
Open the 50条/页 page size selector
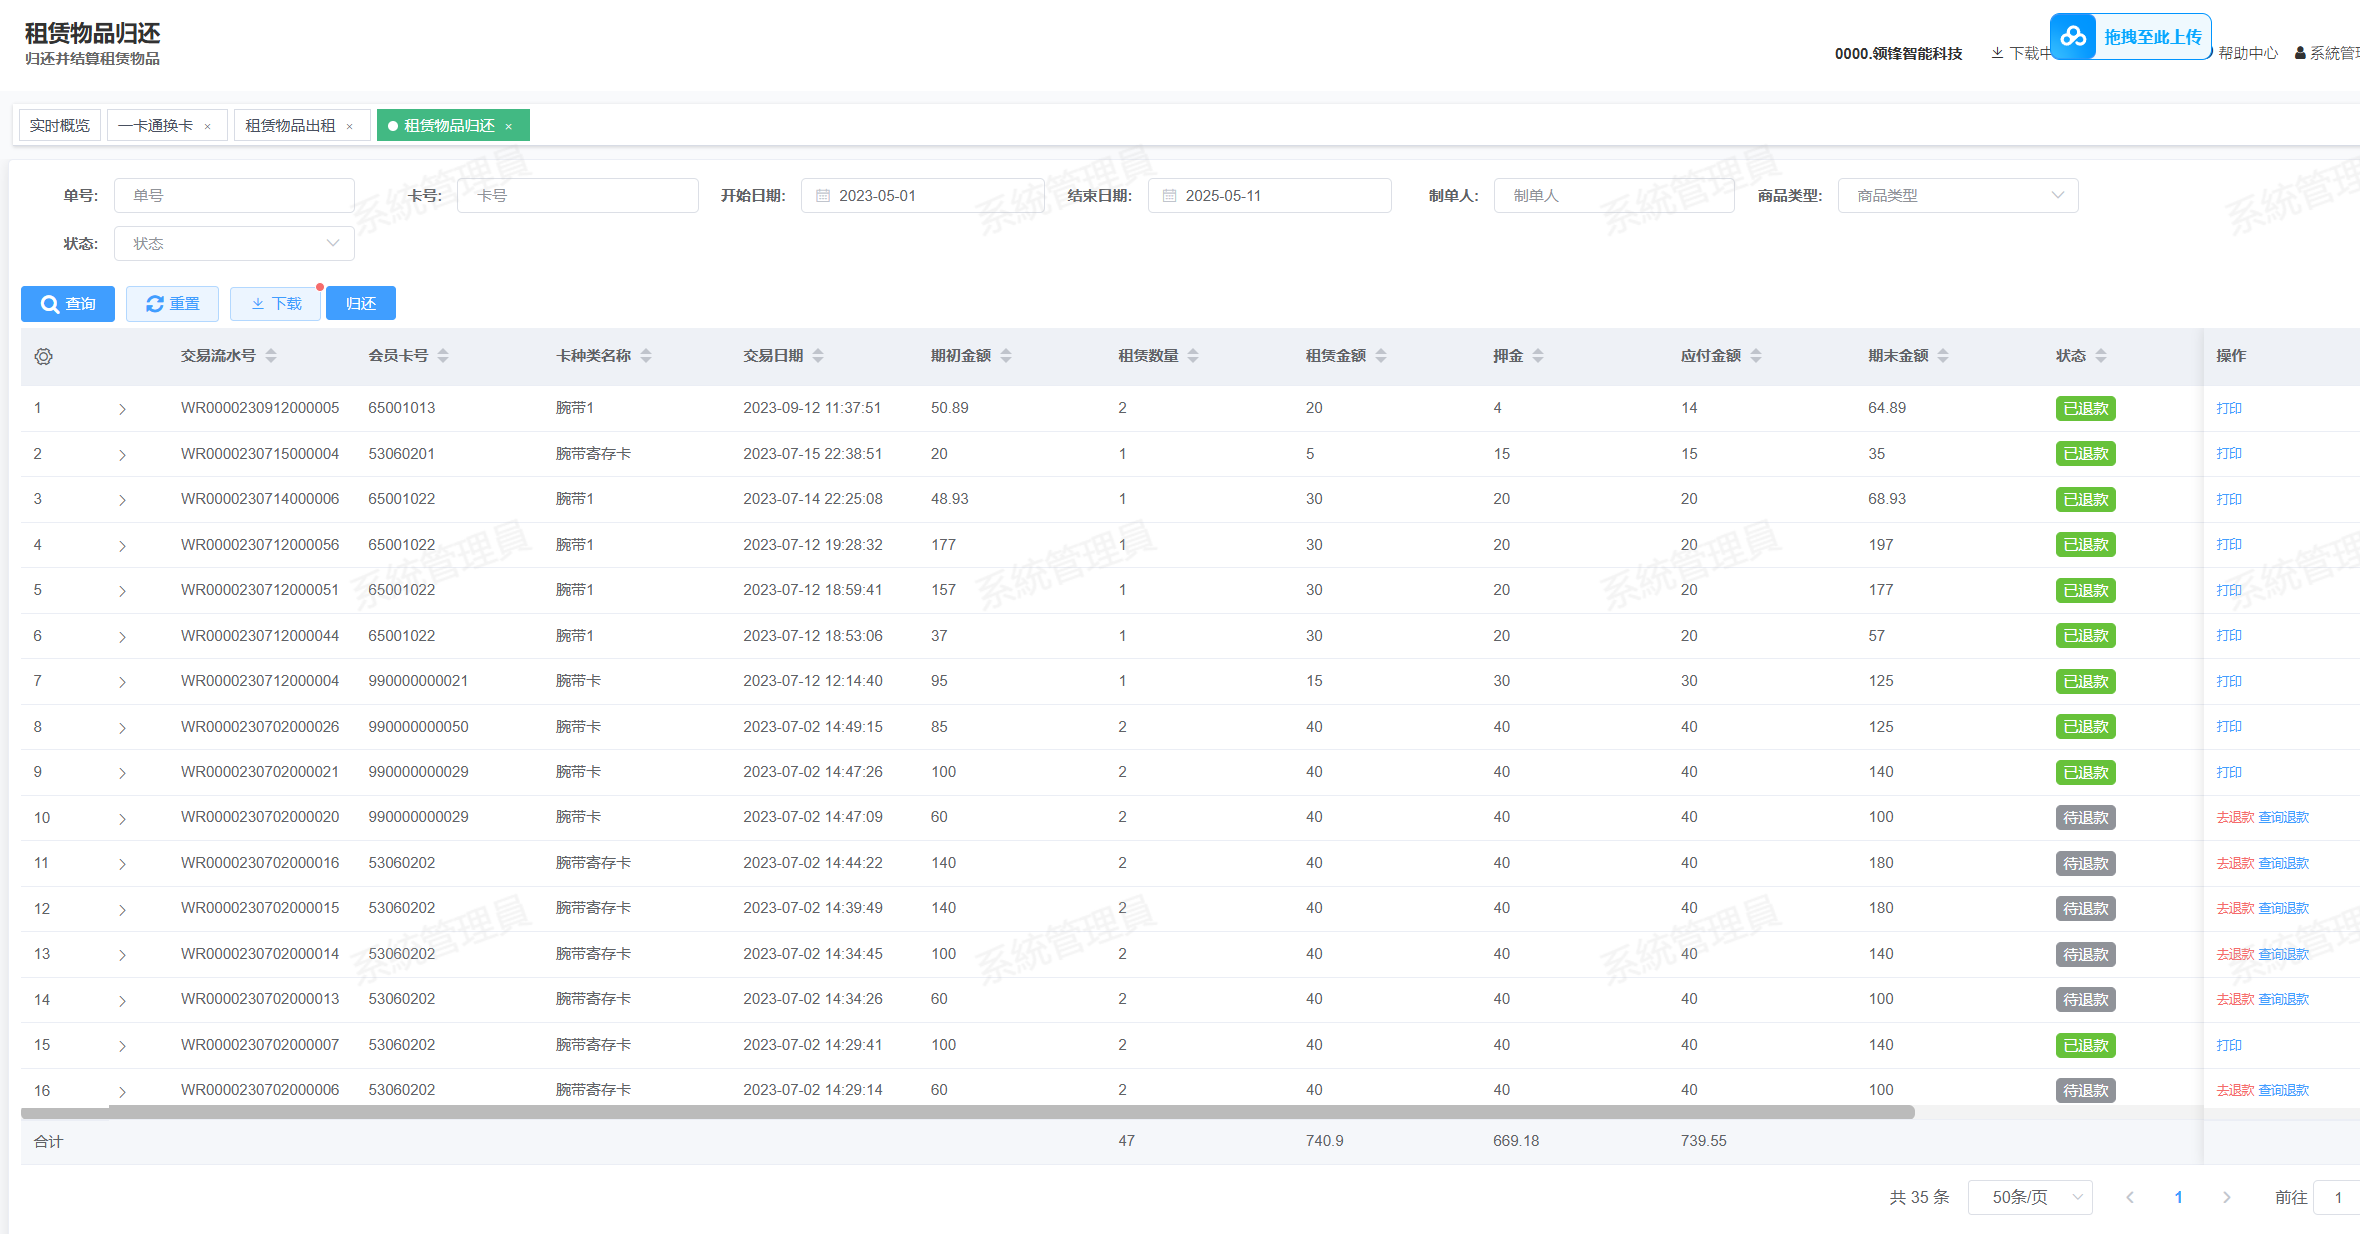click(2029, 1197)
